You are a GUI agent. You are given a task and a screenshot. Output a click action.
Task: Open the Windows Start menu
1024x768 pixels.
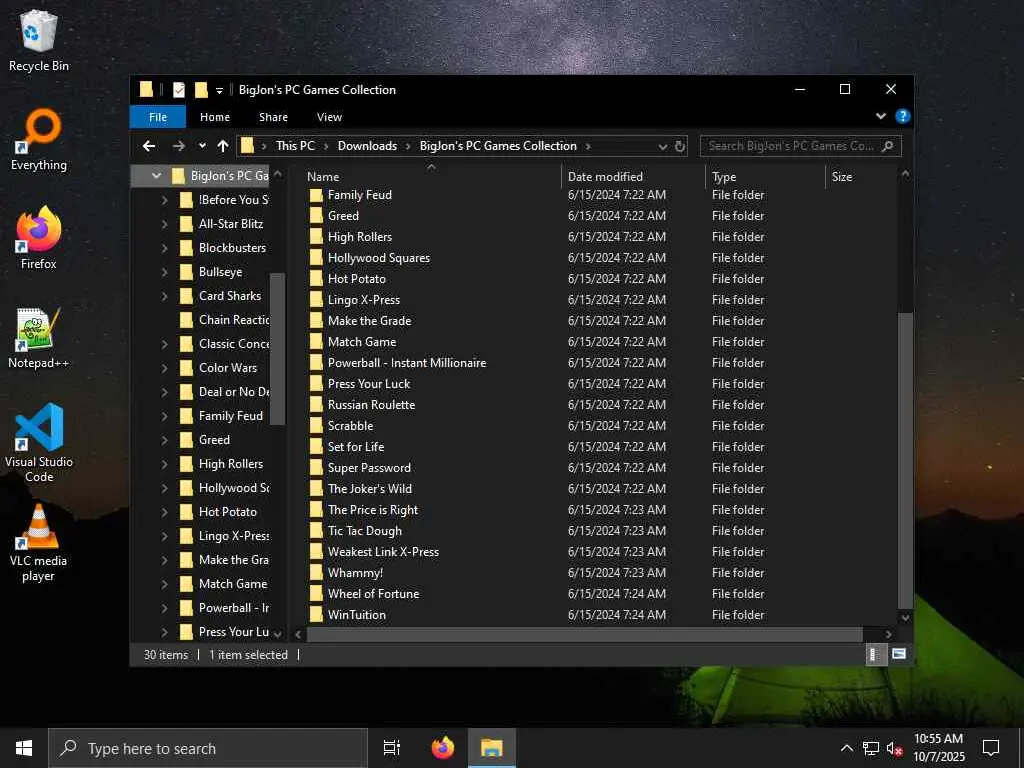[24, 748]
